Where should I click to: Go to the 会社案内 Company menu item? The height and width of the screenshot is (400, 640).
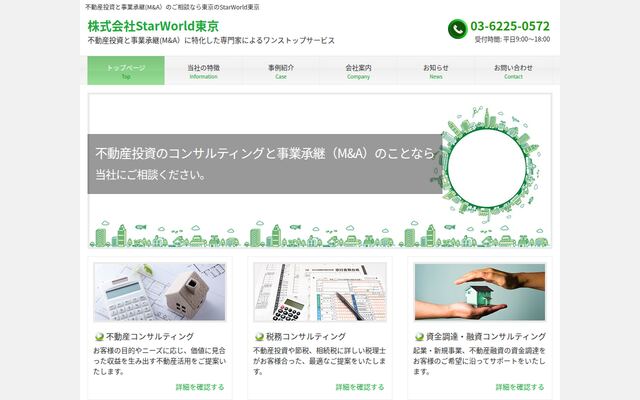[358, 71]
